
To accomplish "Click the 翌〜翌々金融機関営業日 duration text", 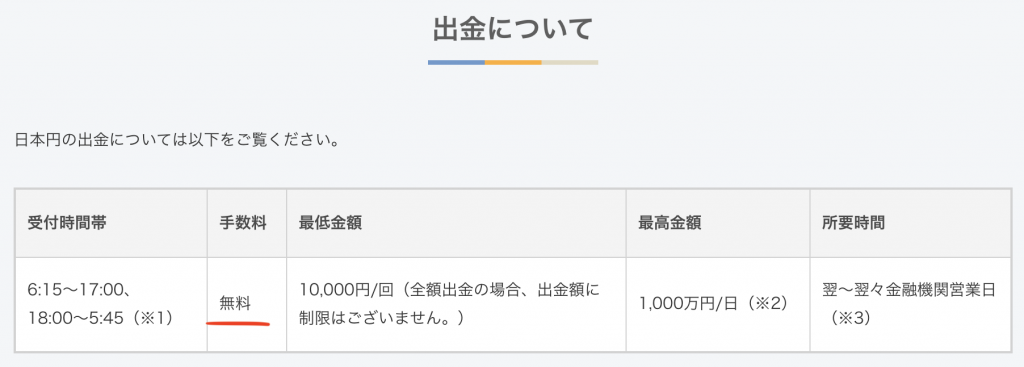I will point(909,289).
